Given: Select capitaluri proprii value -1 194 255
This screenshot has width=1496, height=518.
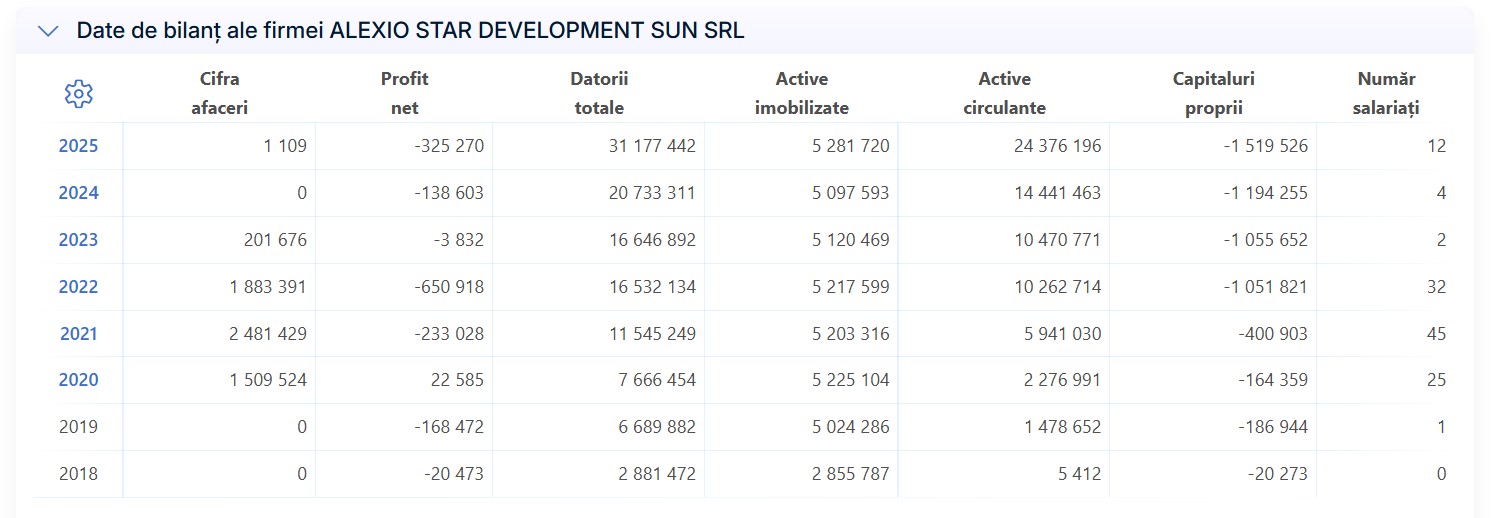Looking at the screenshot, I should (1265, 193).
